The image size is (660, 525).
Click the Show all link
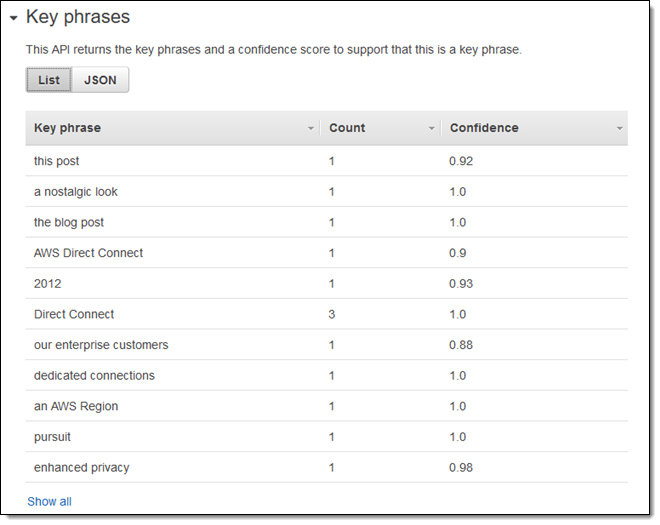[49, 501]
